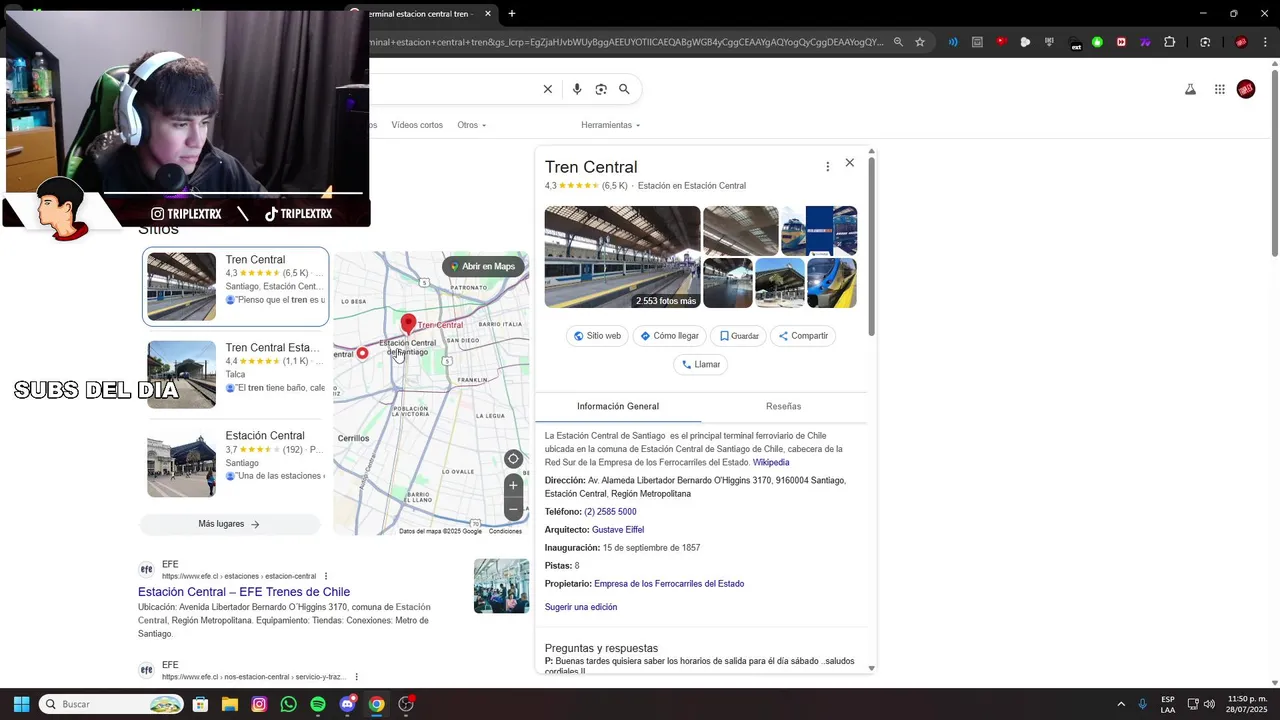Open Gustave Eiffel architect link
1280x720 pixels.
[x=618, y=530]
